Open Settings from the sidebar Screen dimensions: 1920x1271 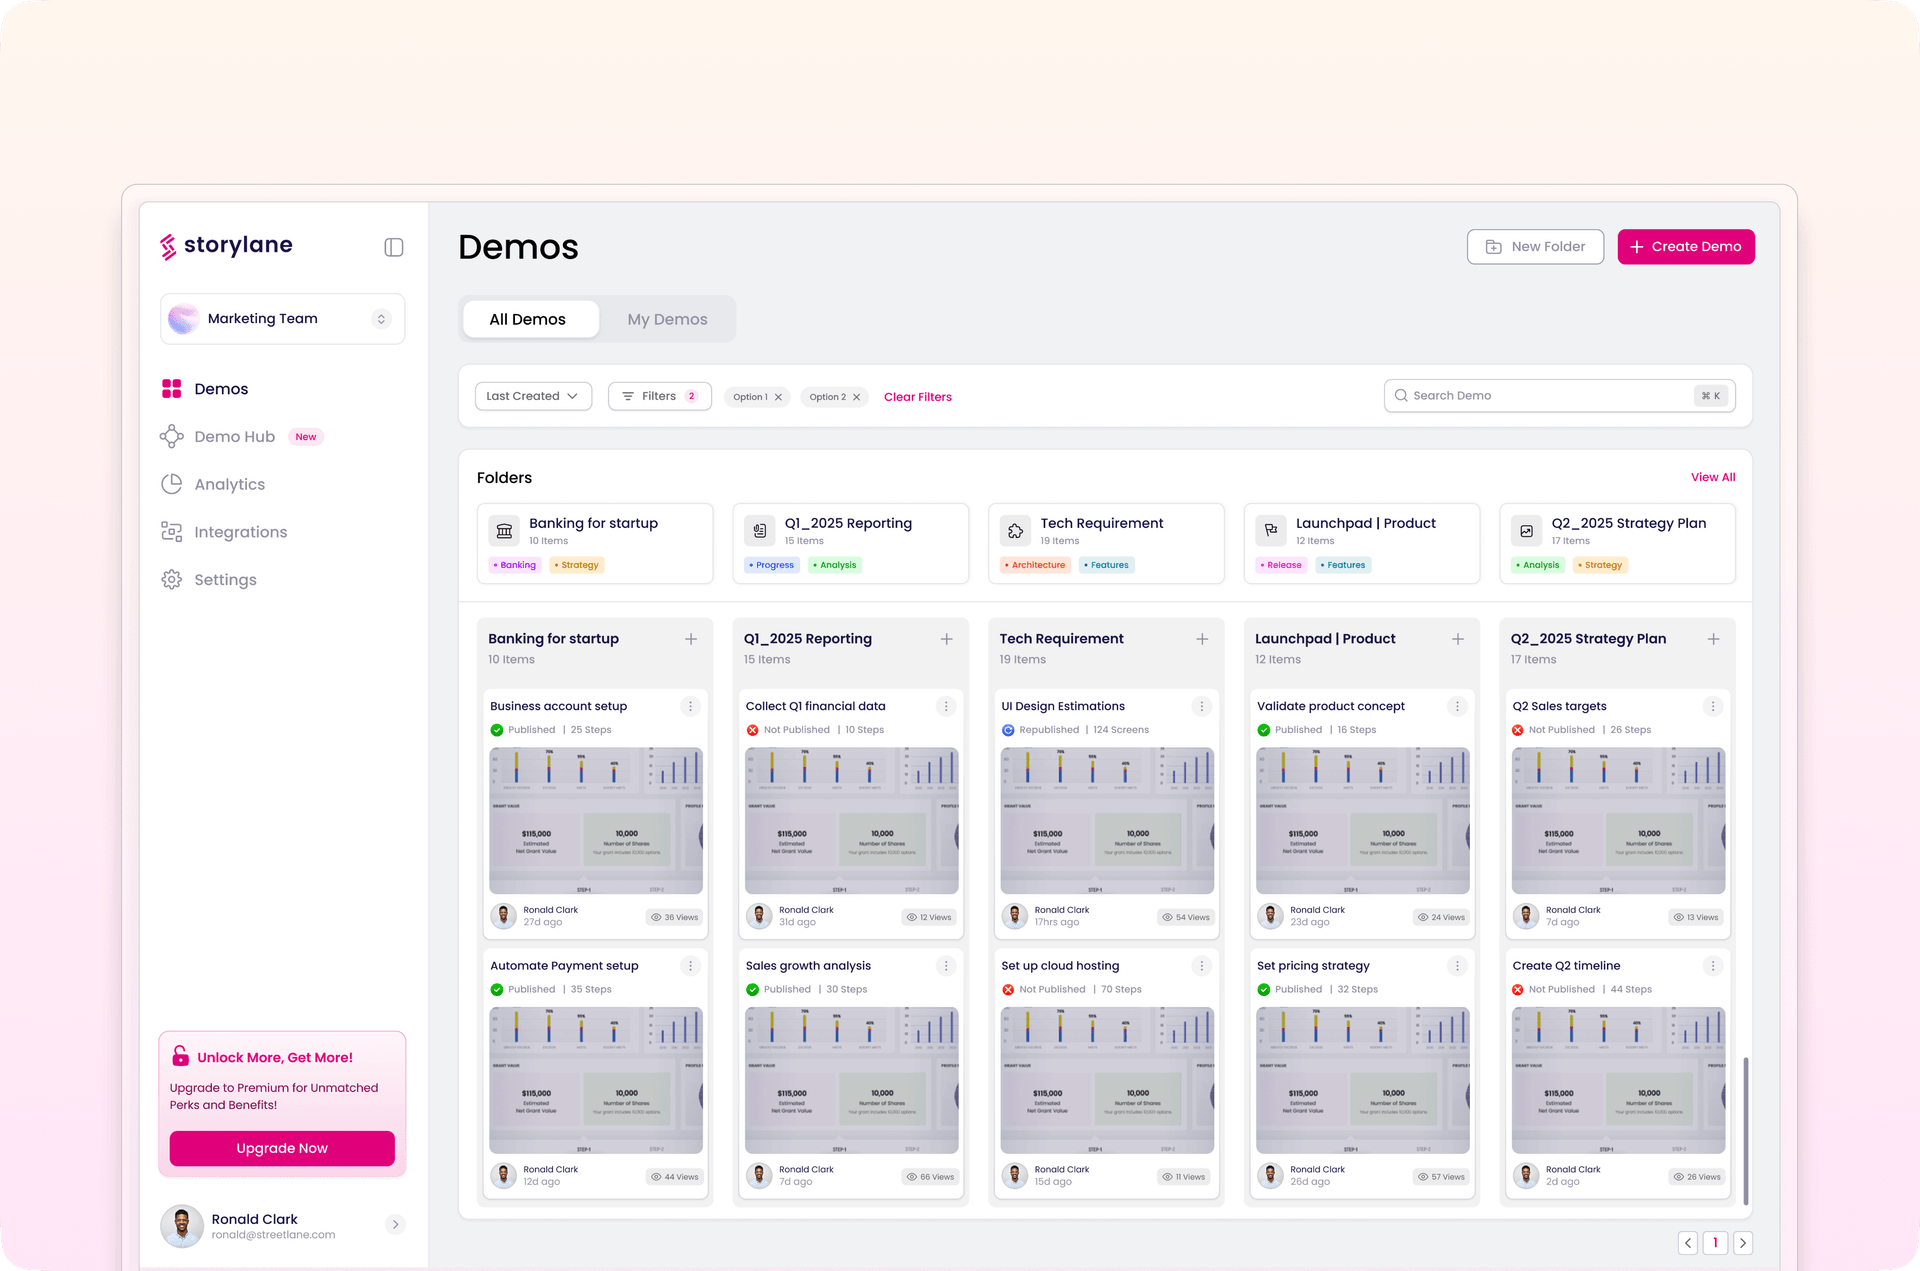pos(225,579)
